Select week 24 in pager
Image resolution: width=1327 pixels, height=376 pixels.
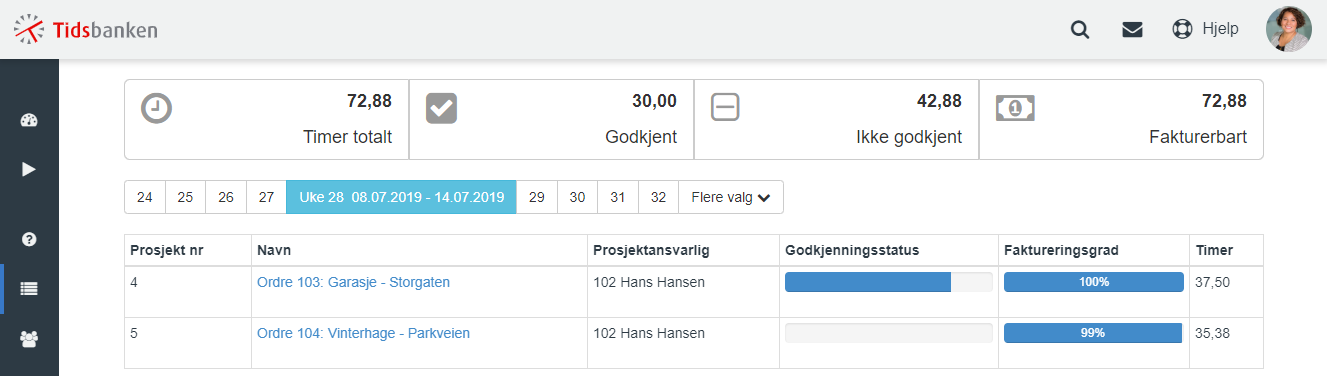[x=144, y=197]
